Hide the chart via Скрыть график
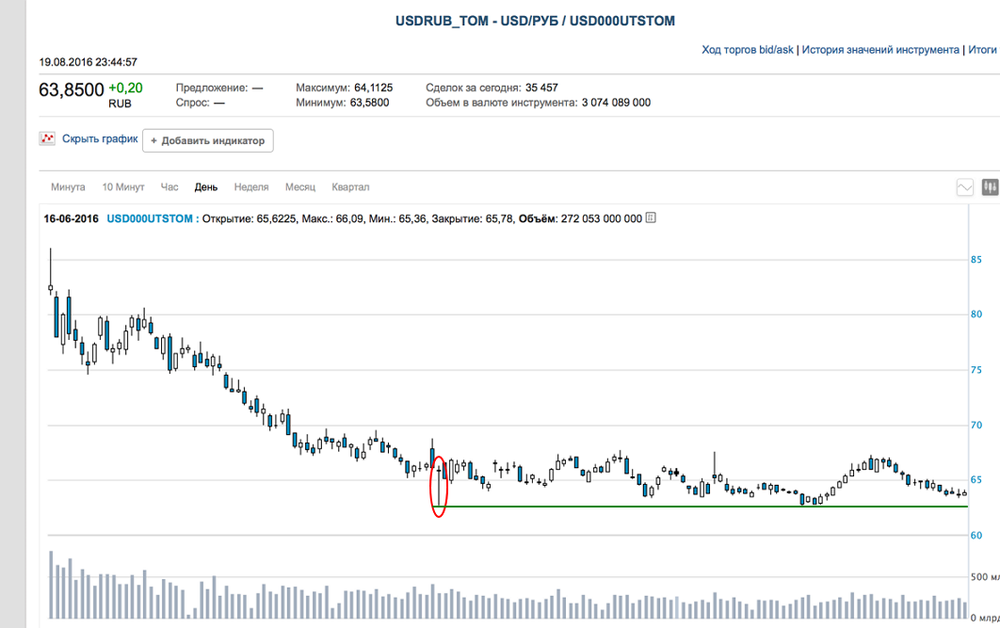This screenshot has width=1000, height=628. point(99,138)
